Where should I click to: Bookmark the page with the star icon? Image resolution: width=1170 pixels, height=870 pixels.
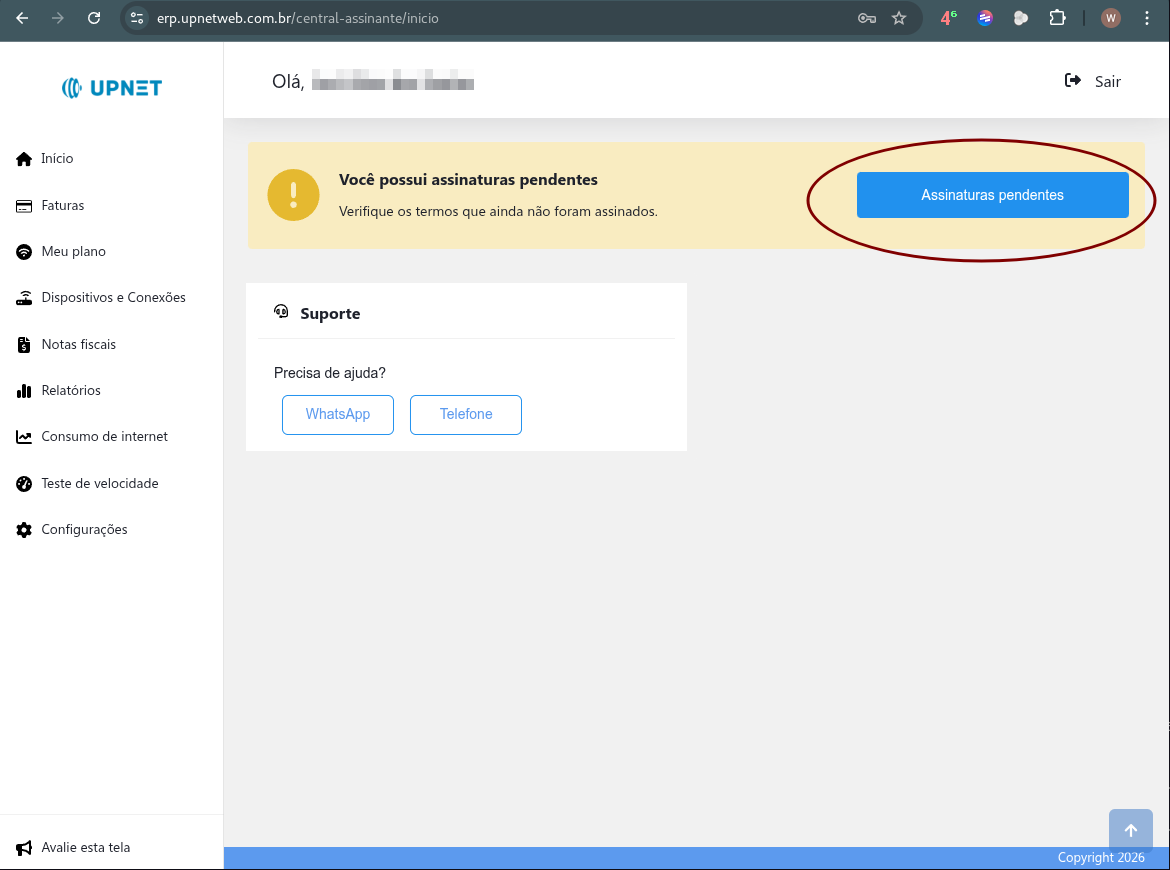pos(899,17)
